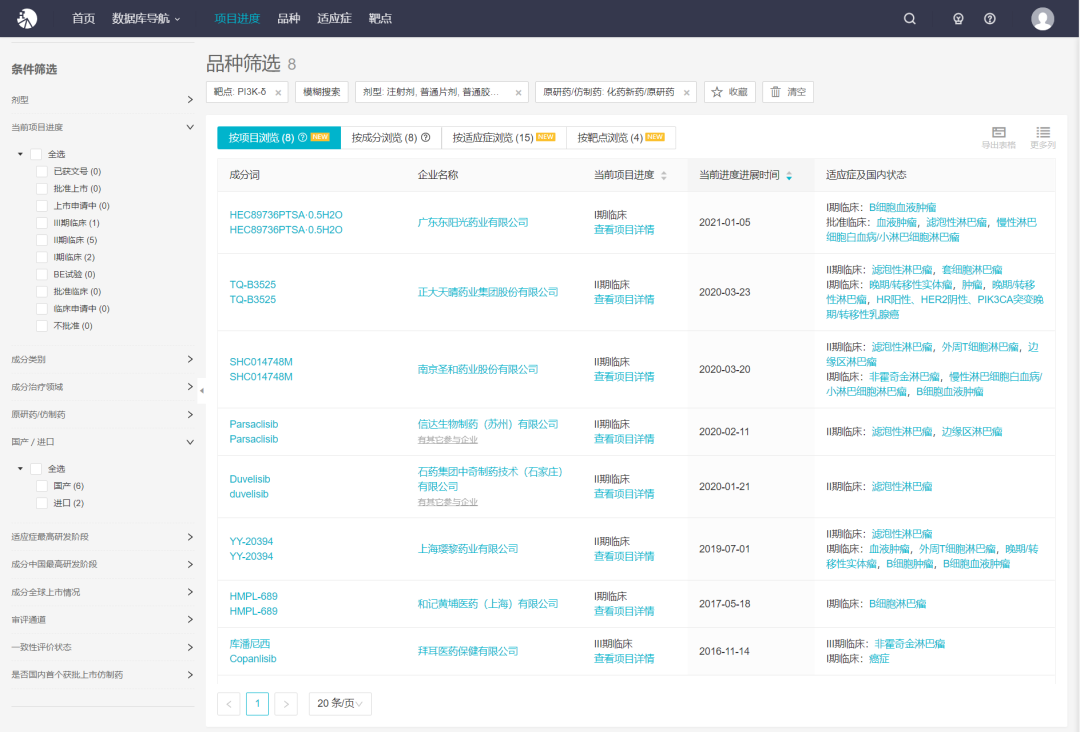Open 品种 in top navigation
The image size is (1080, 732).
[x=289, y=19]
